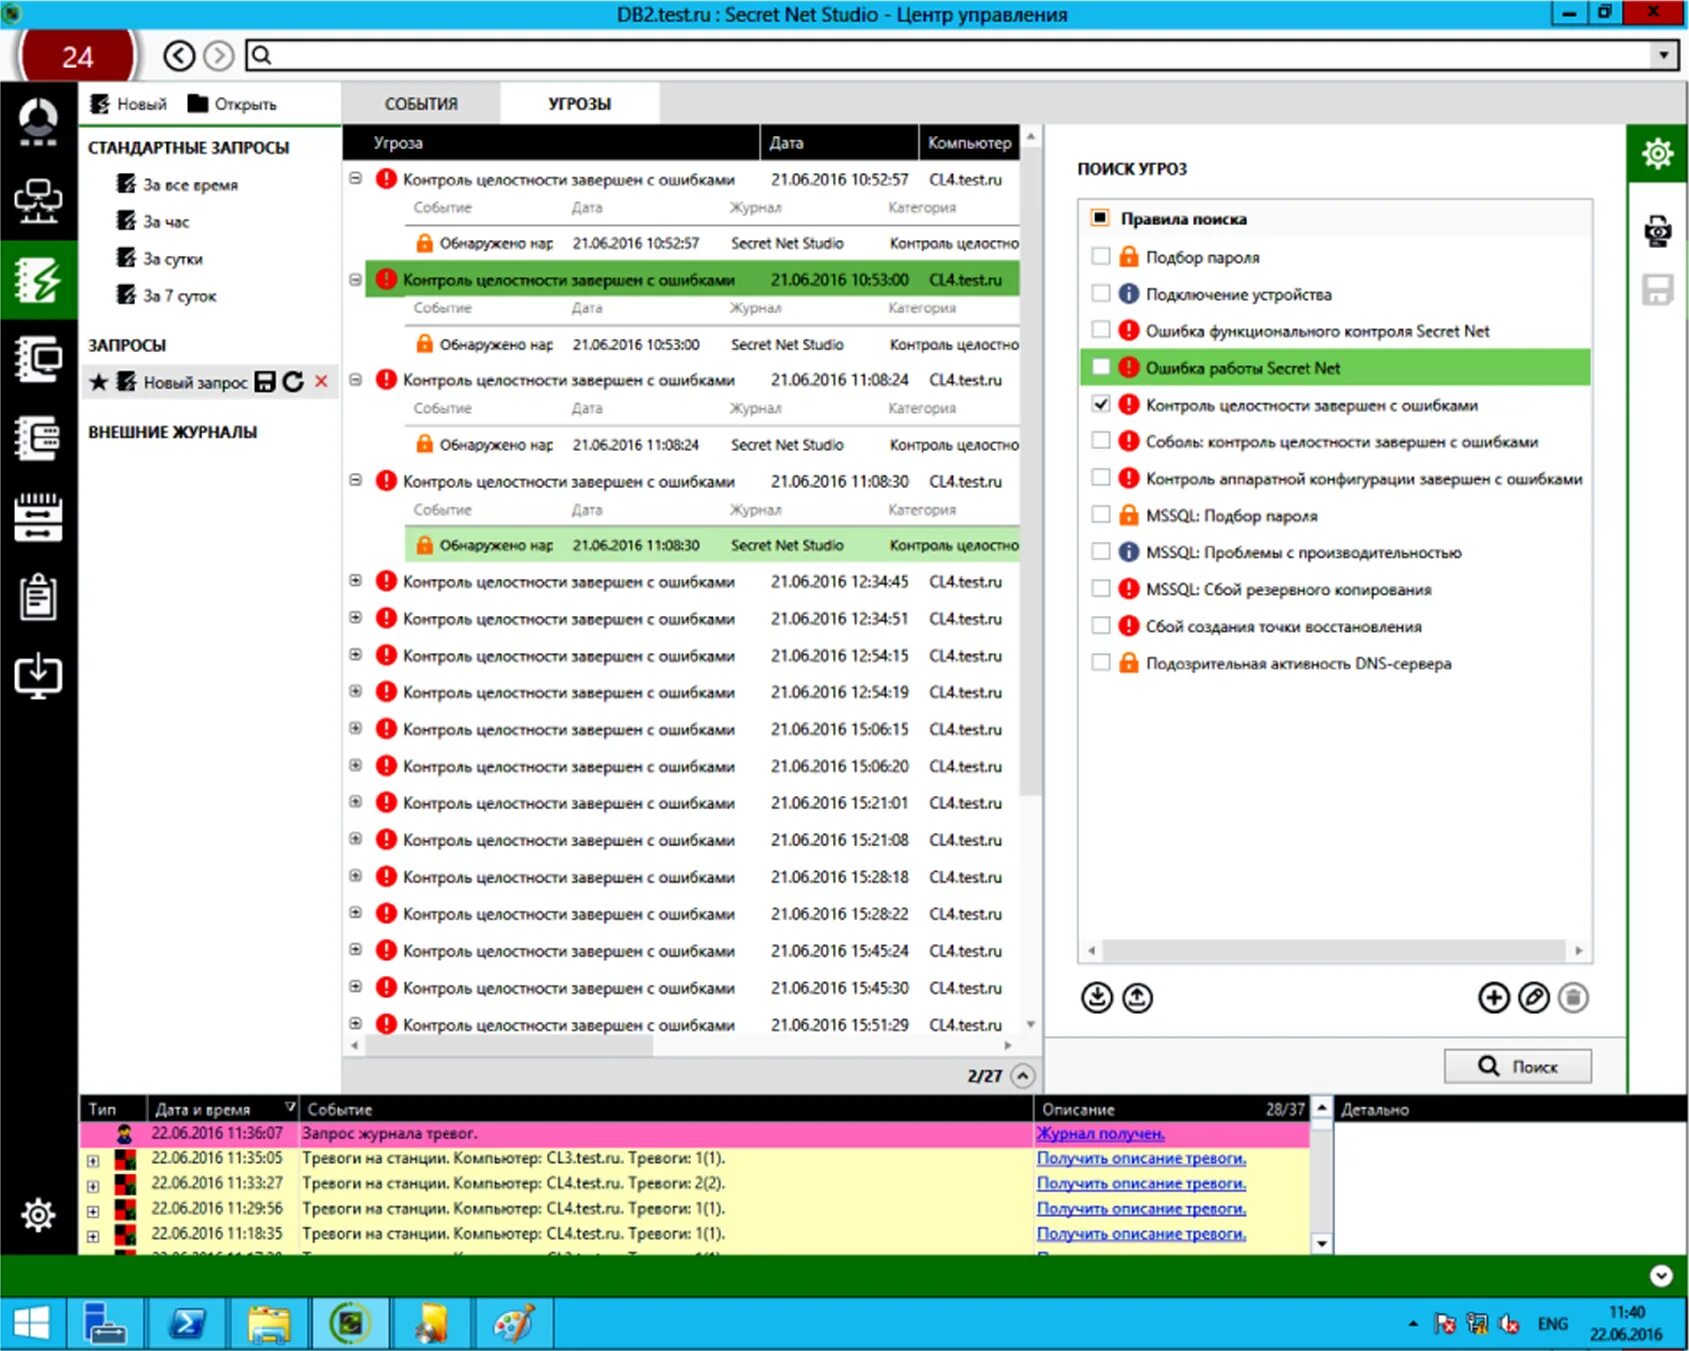Screen dimensions: 1689x1351
Task: Open the monitor list icon in left sidebar
Action: click(38, 359)
